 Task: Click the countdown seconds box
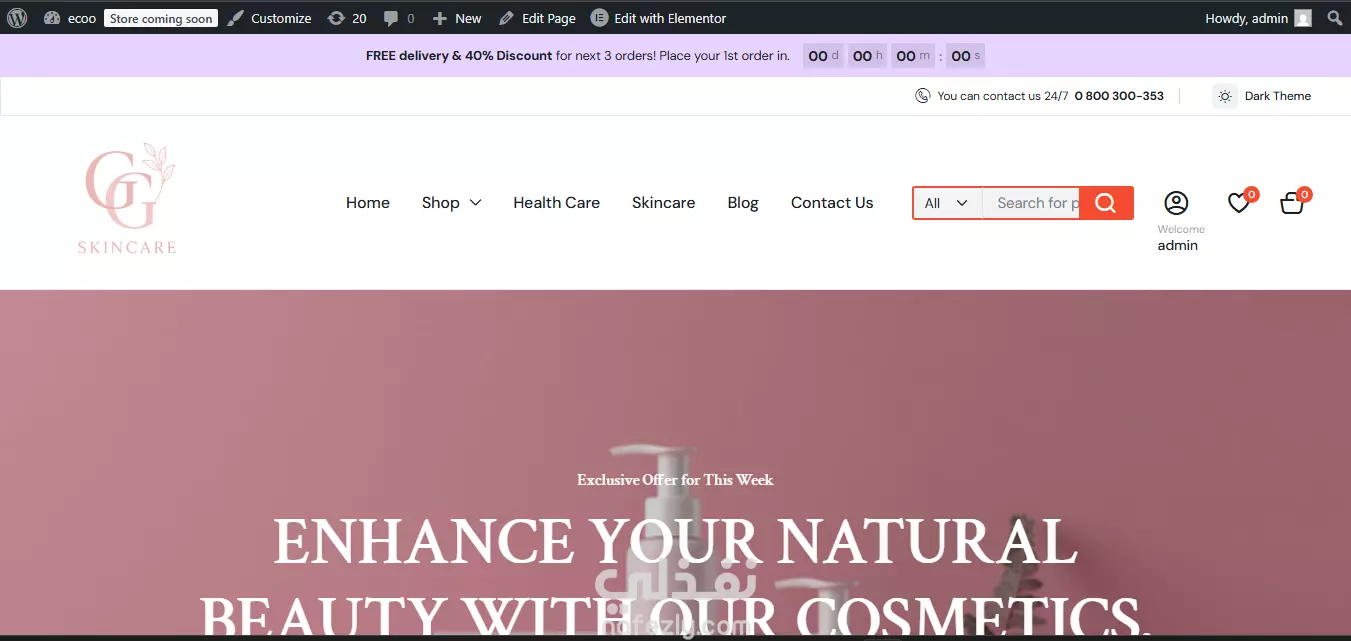coord(966,56)
